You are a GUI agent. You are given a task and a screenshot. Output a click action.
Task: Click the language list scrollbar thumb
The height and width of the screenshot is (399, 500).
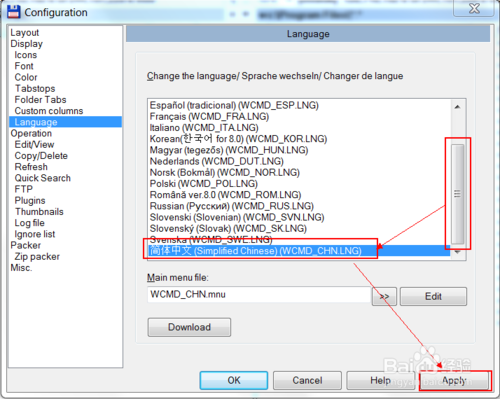point(457,194)
